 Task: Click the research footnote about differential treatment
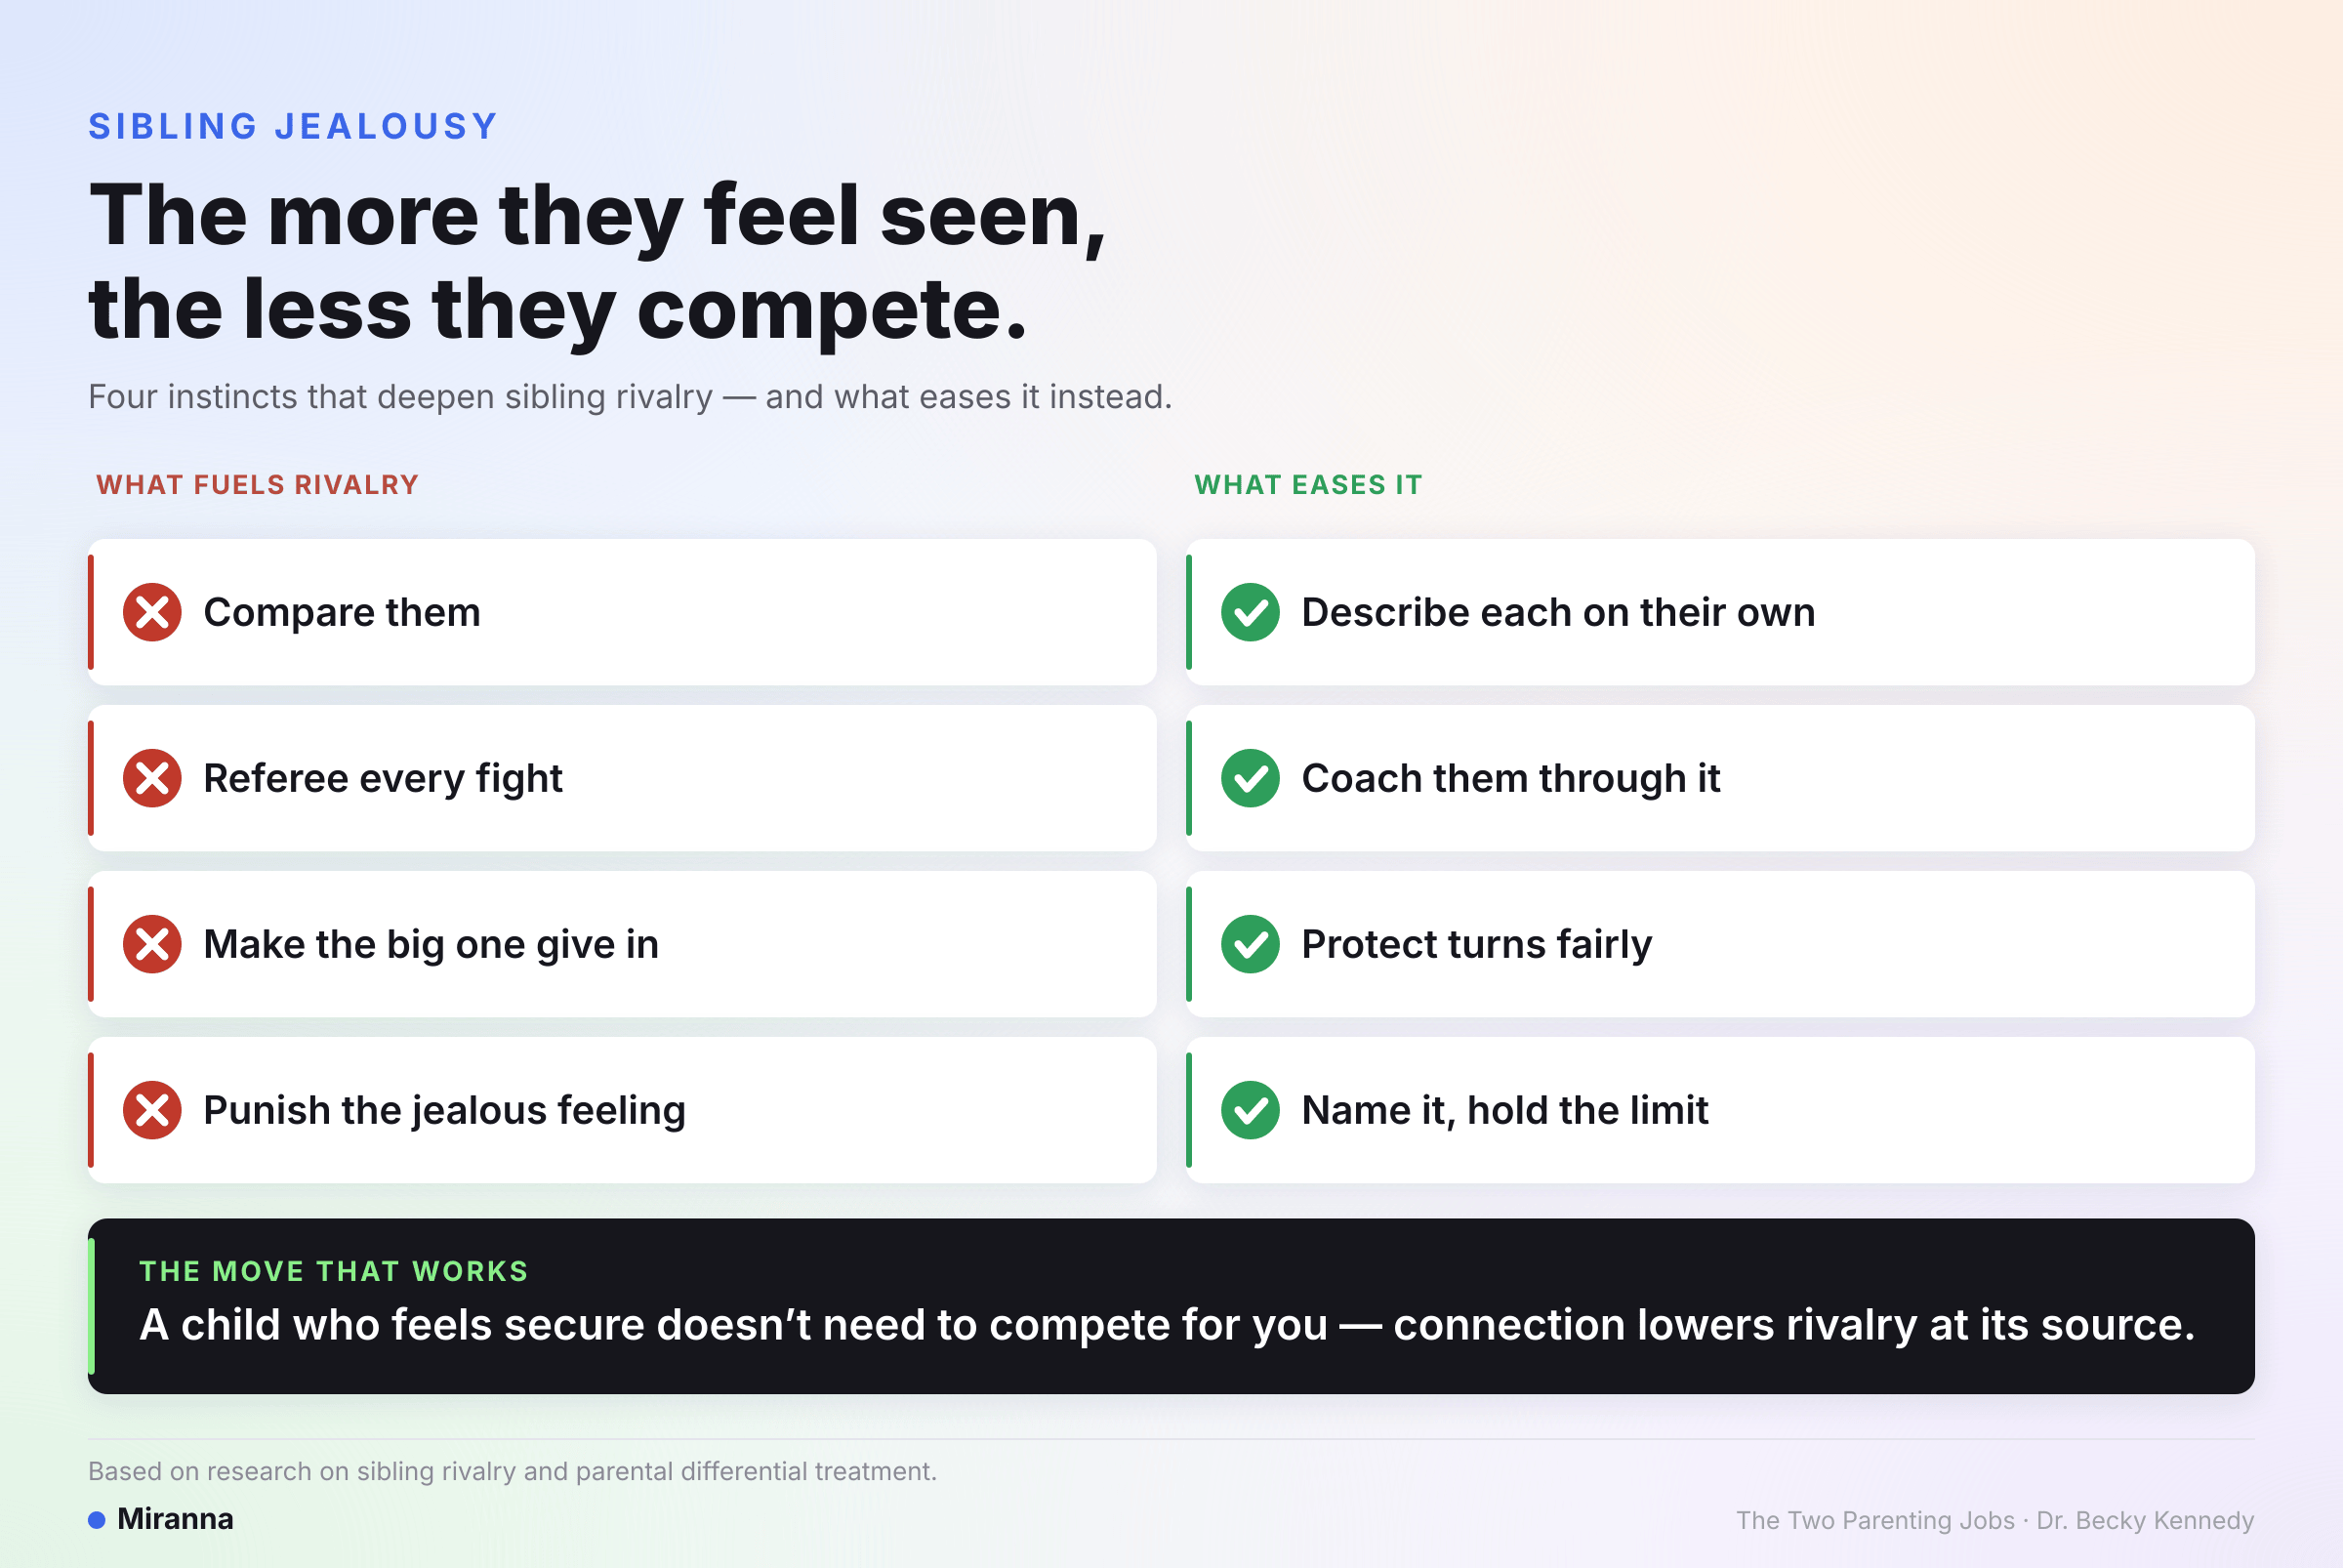512,1471
